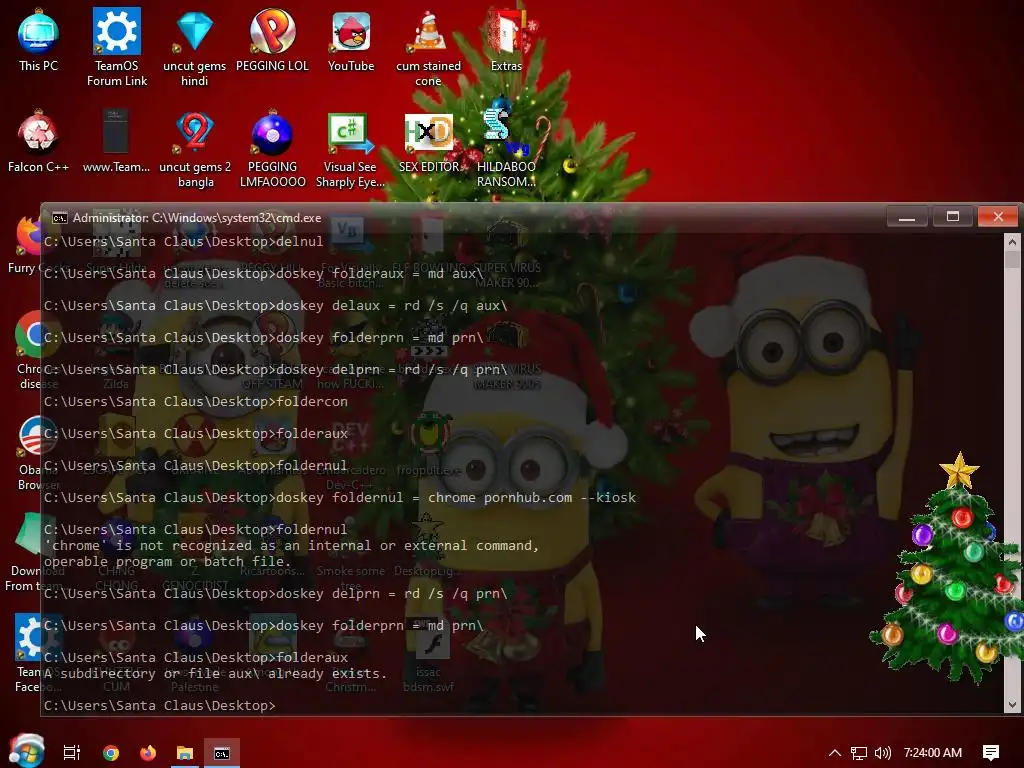Viewport: 1024px width, 768px height.
Task: Close the Administrator cmd.exe window
Action: (998, 217)
